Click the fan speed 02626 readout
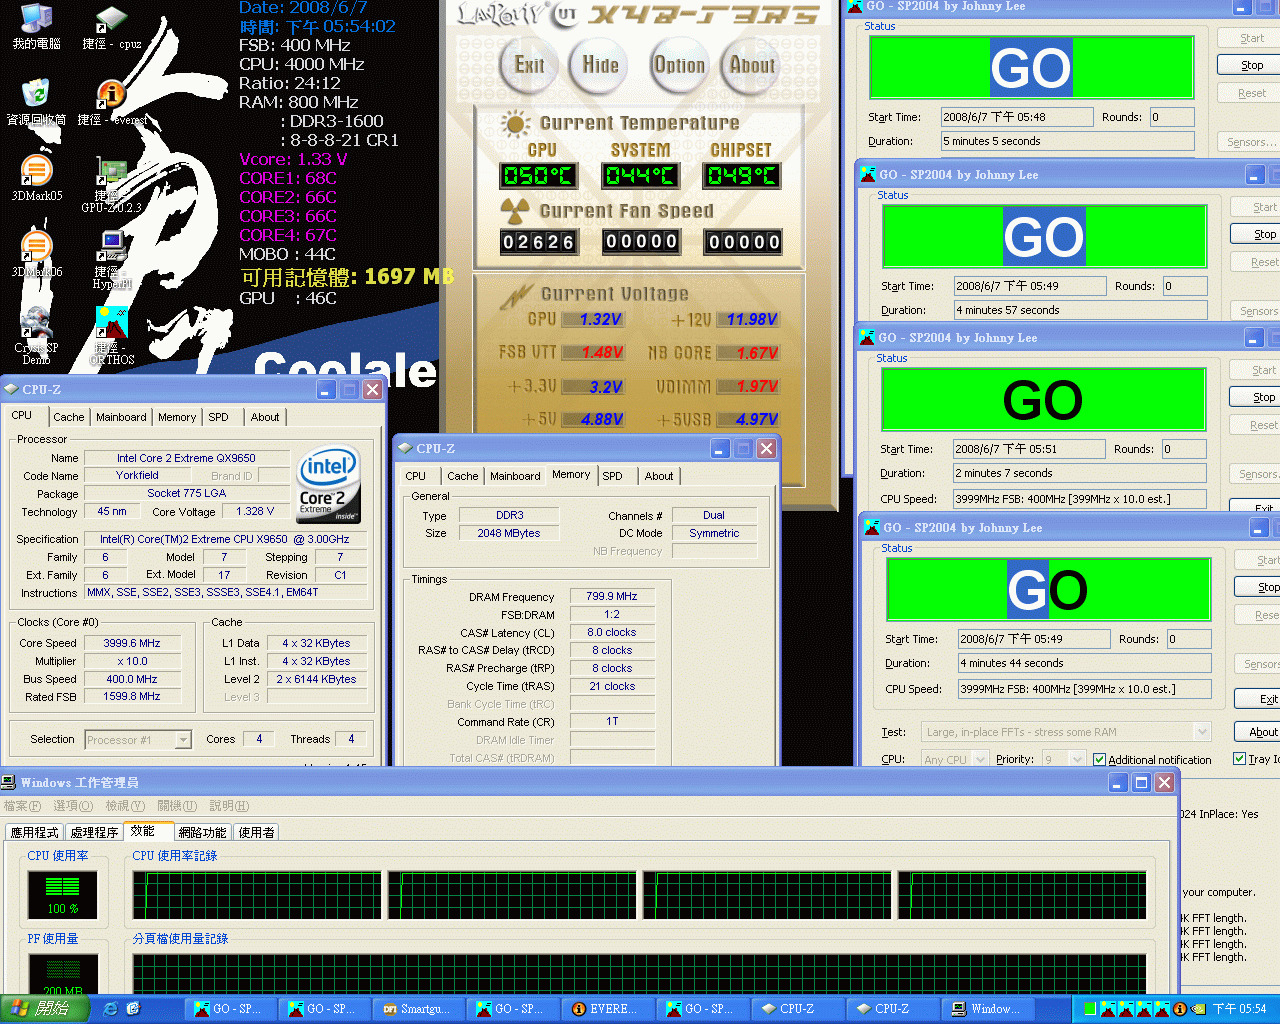 pos(539,242)
